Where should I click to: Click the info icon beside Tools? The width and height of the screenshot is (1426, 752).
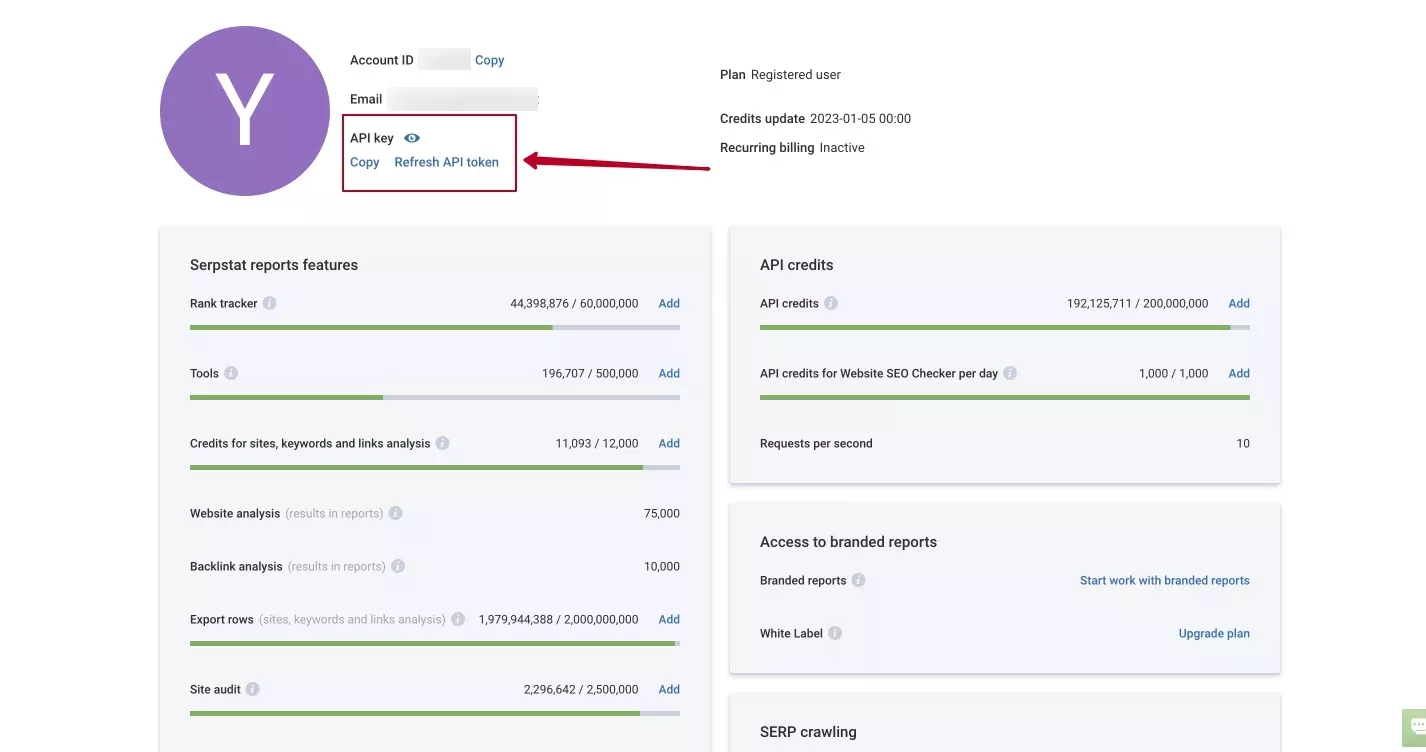click(x=231, y=373)
